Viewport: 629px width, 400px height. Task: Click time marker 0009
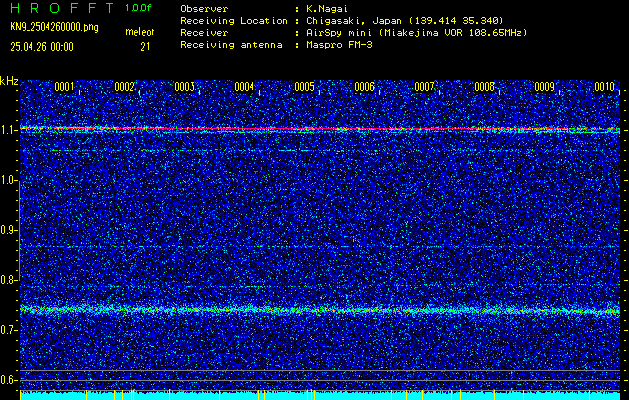tap(545, 87)
